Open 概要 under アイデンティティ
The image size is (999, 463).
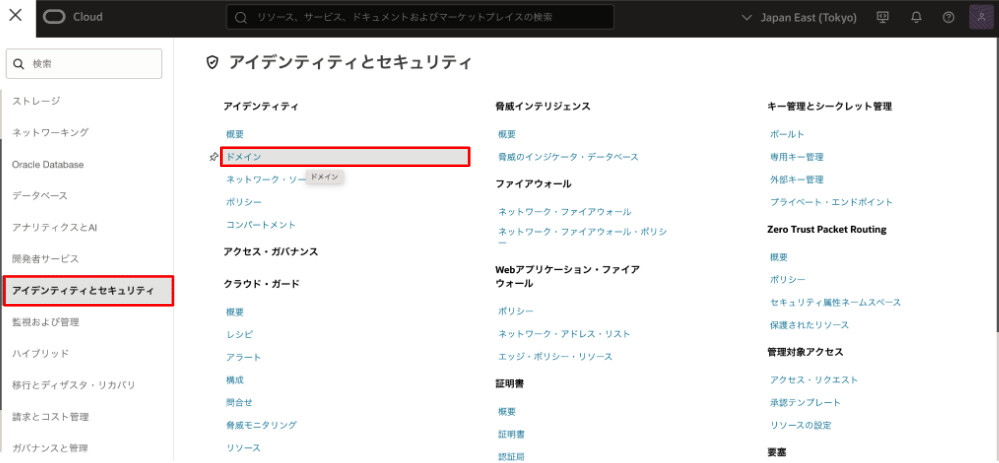click(234, 134)
